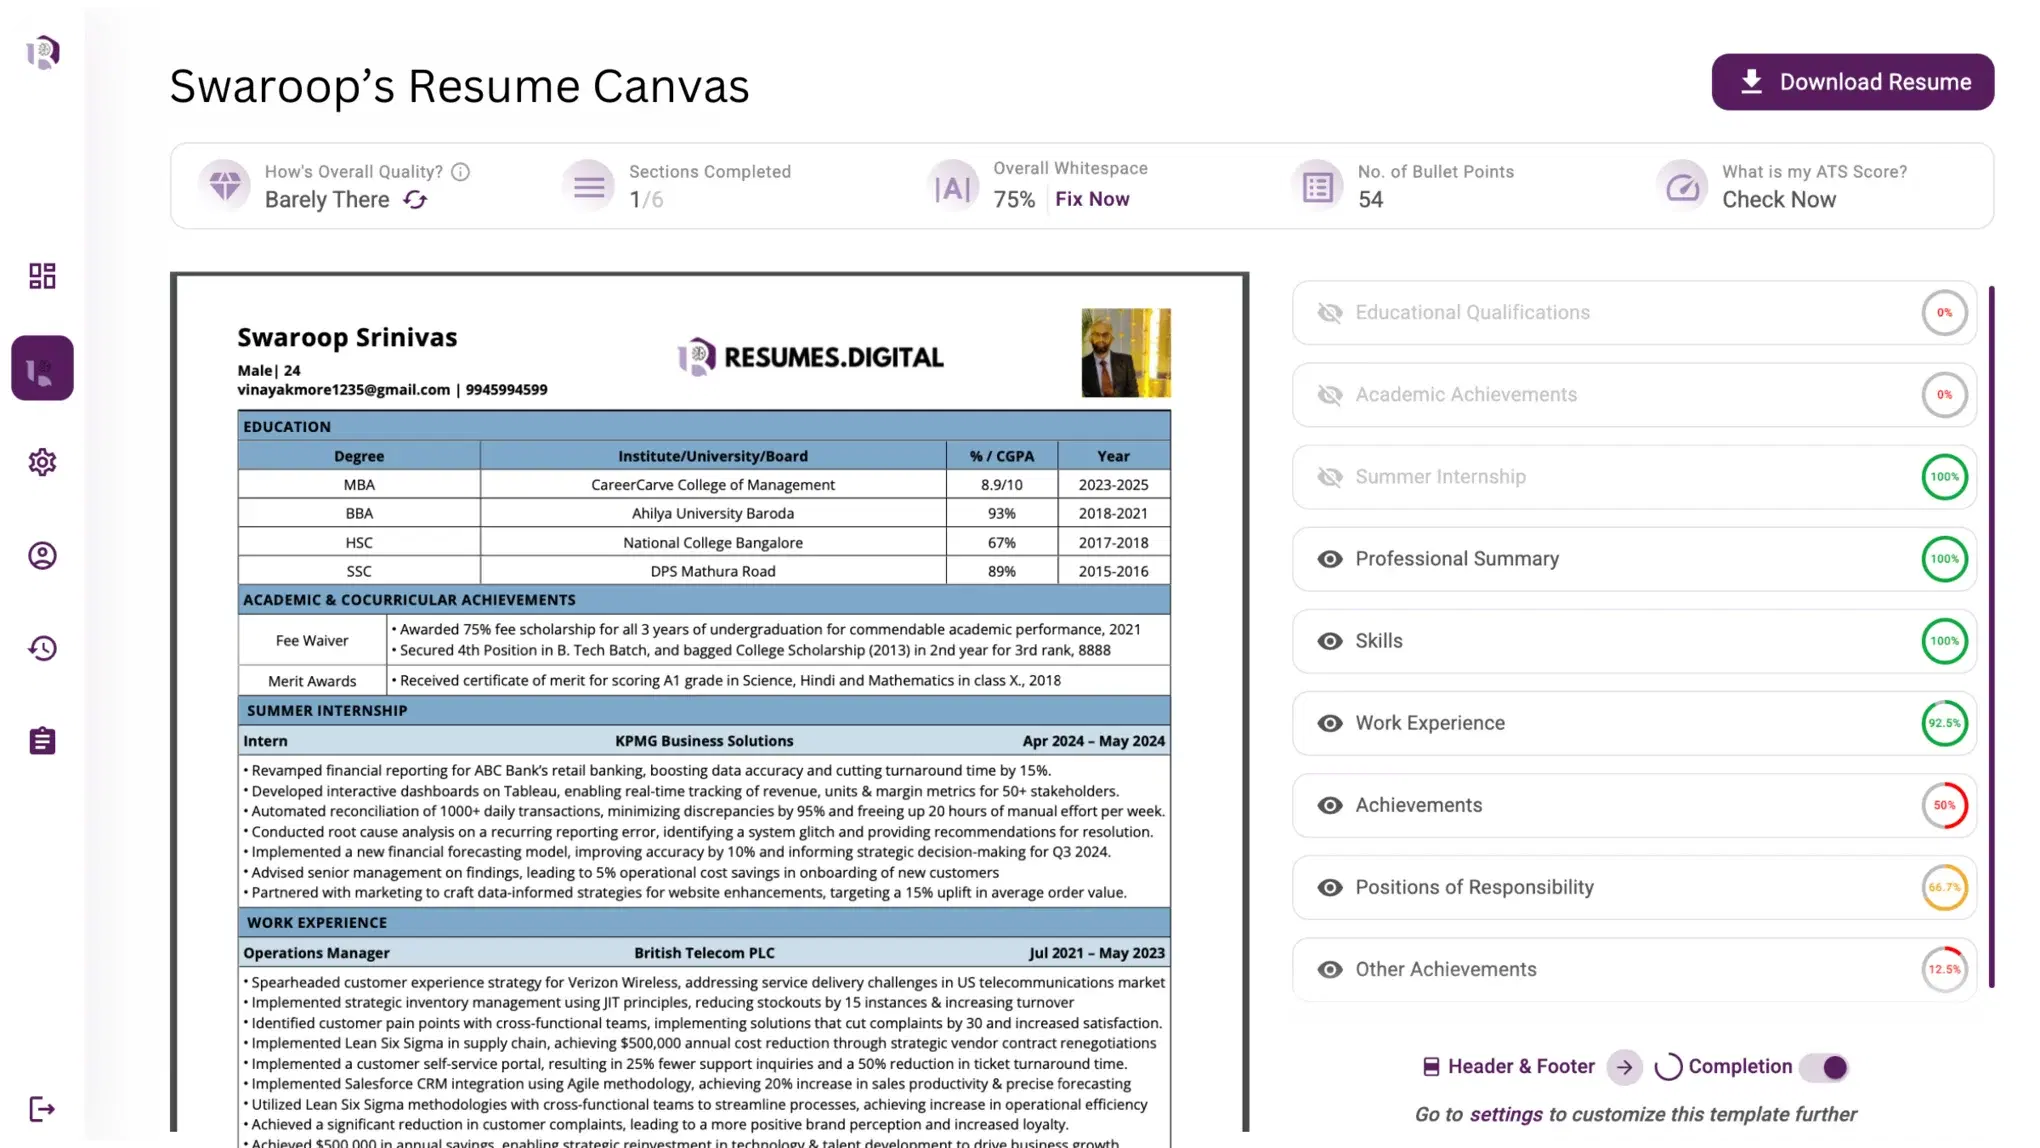Viewport: 2040px width, 1148px height.
Task: Toggle the Completion switch off
Action: coord(1825,1067)
